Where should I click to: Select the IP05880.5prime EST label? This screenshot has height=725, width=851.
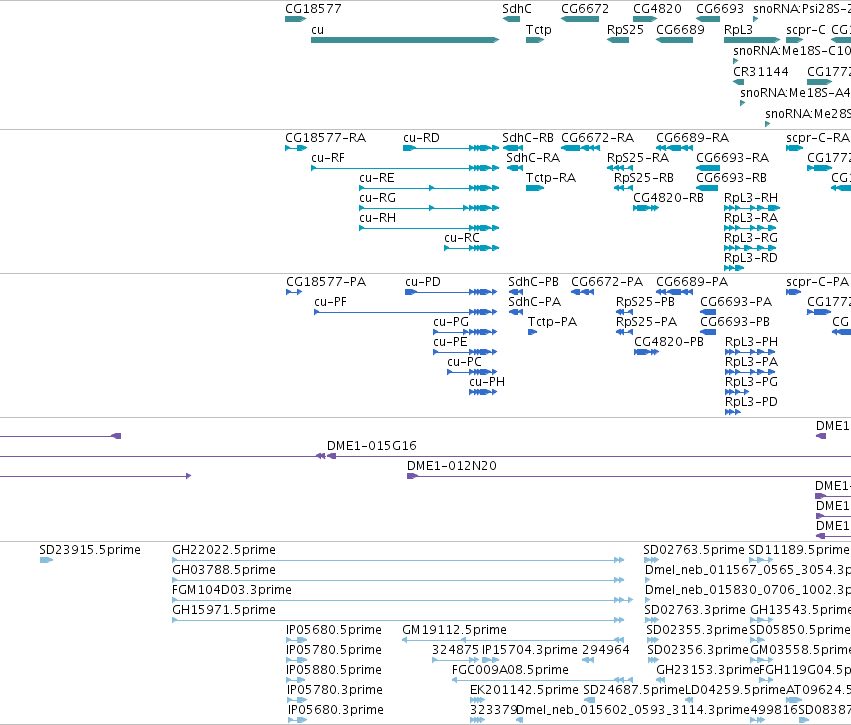334,670
